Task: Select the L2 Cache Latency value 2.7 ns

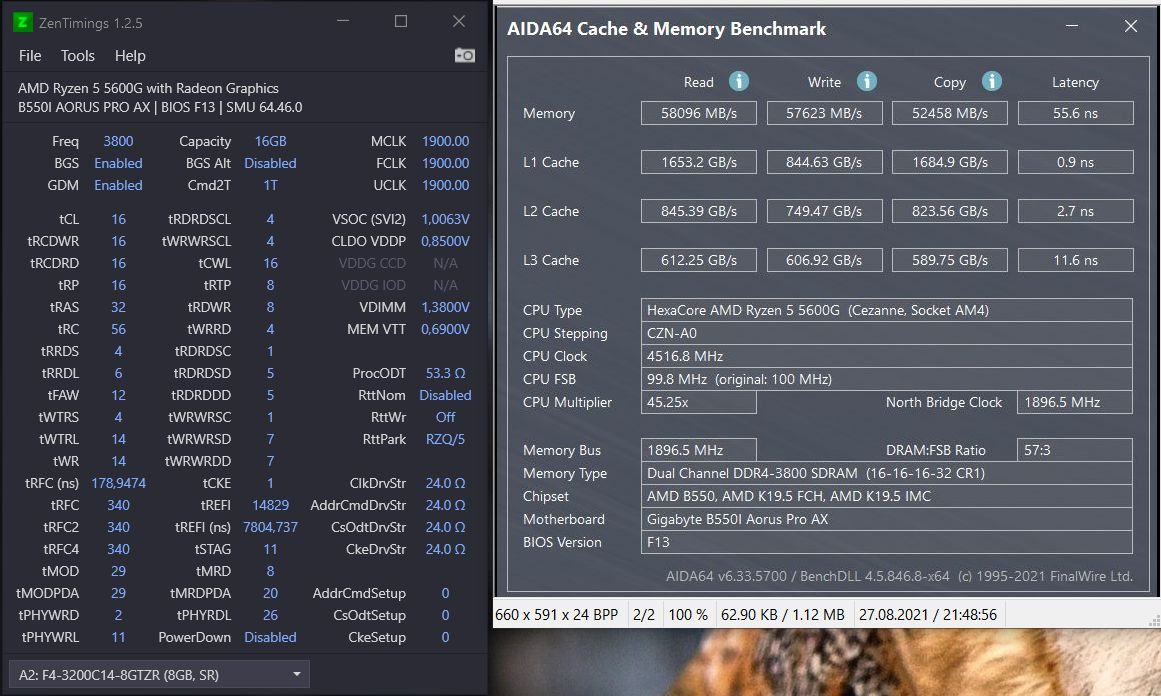Action: pyautogui.click(x=1076, y=211)
